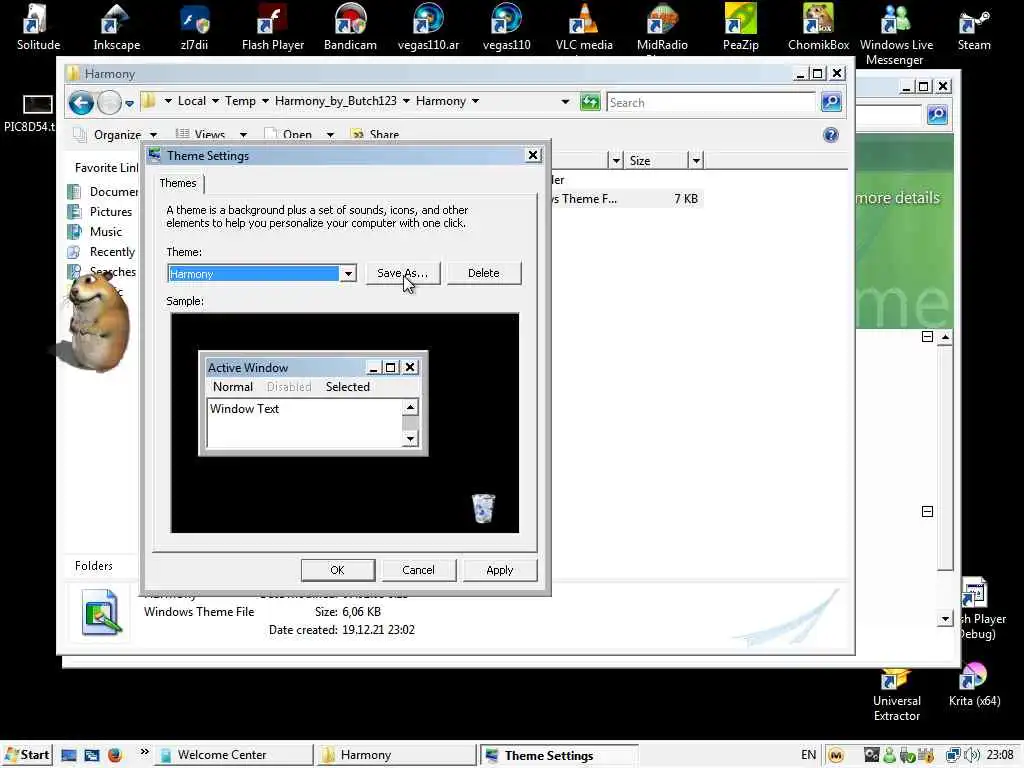Open the Size column filter dropdown
Image resolution: width=1024 pixels, height=768 pixels.
[x=696, y=161]
